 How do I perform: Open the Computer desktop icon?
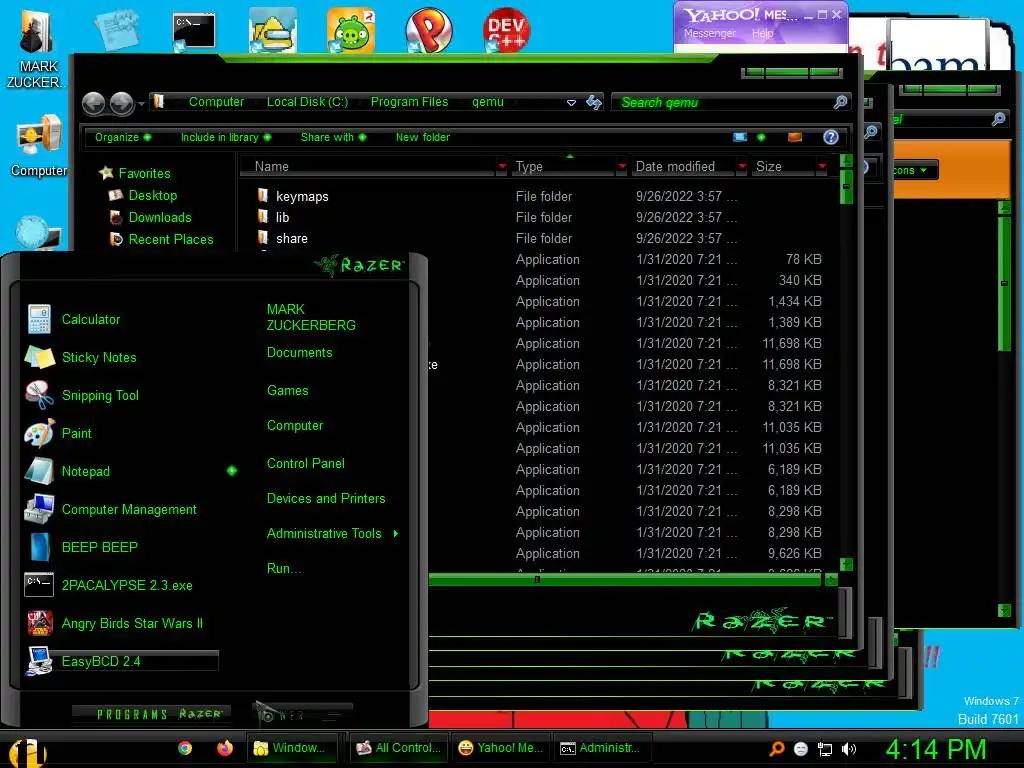[x=39, y=147]
